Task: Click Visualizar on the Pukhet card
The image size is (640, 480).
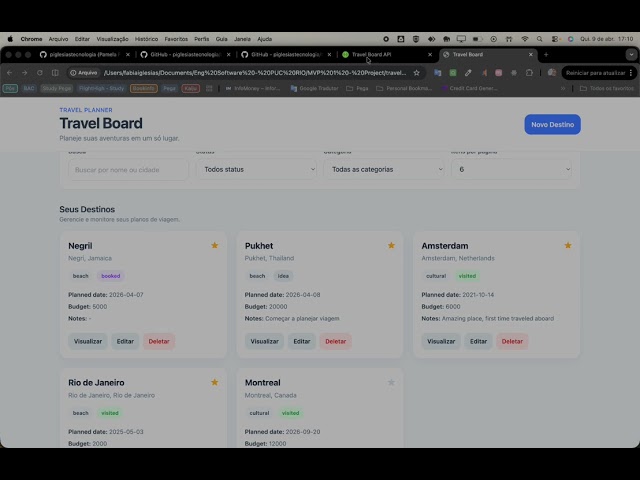Action: [264, 341]
